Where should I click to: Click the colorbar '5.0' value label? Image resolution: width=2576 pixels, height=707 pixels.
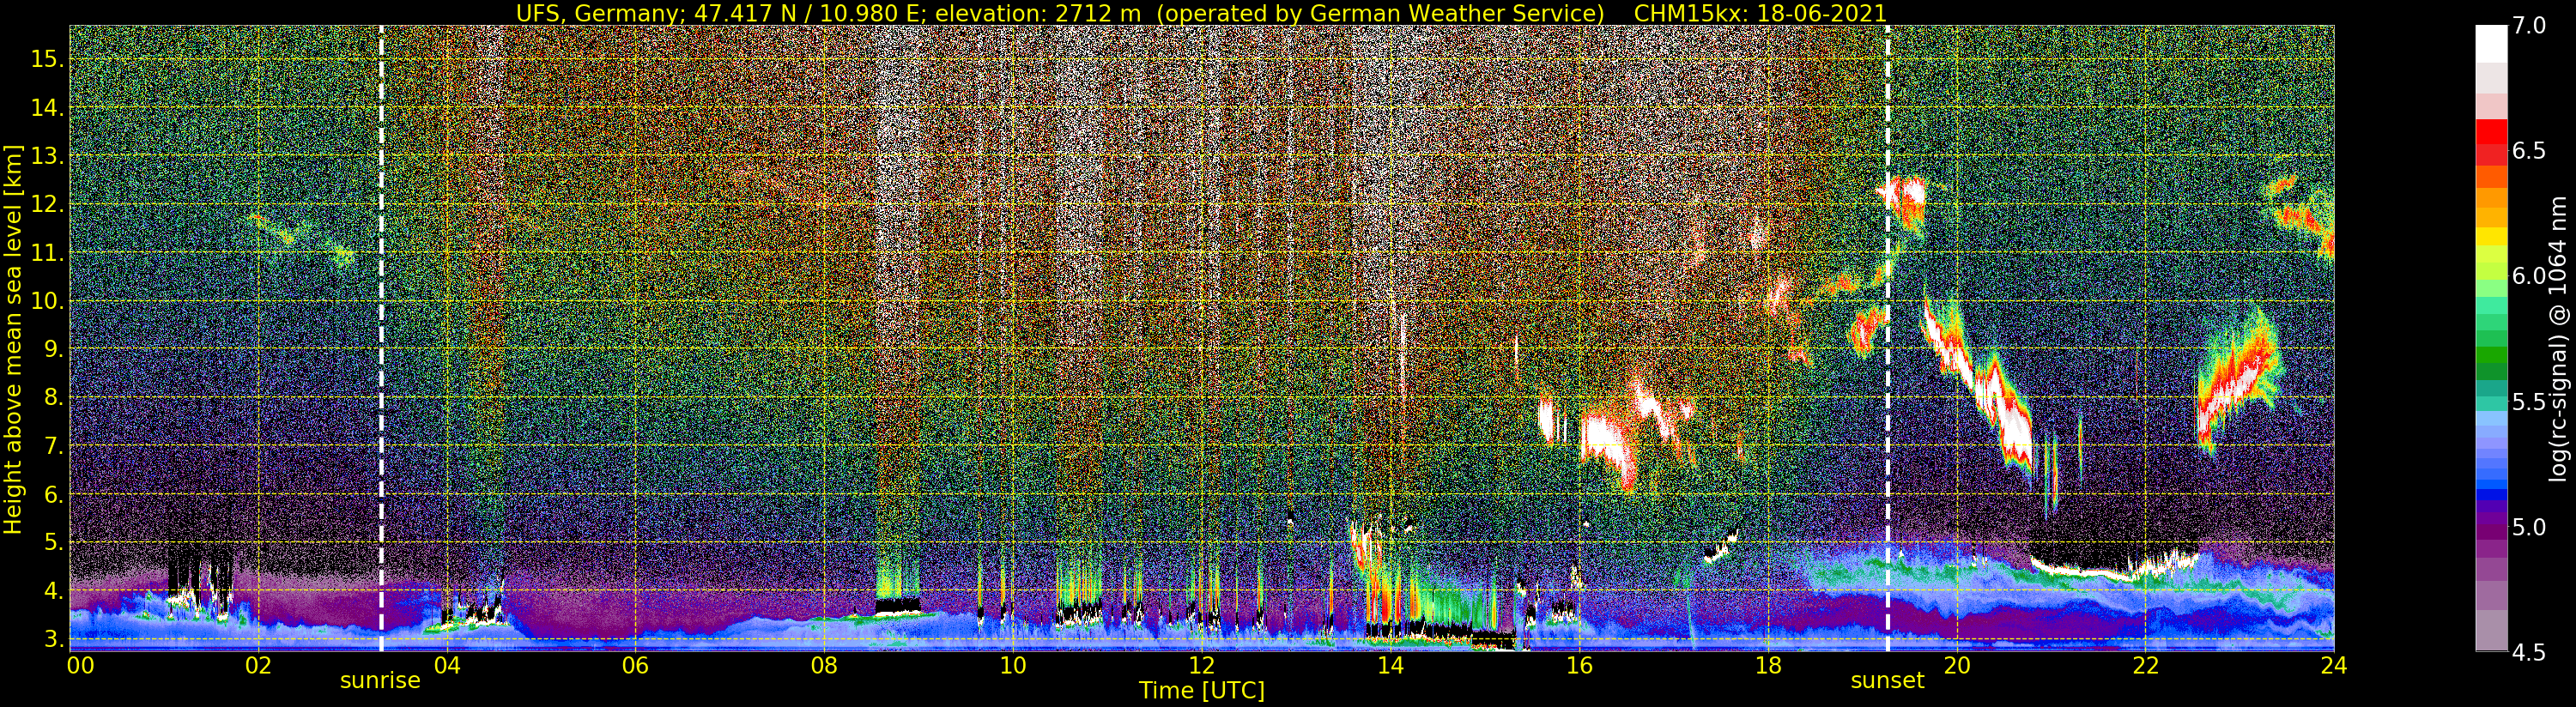[2529, 527]
